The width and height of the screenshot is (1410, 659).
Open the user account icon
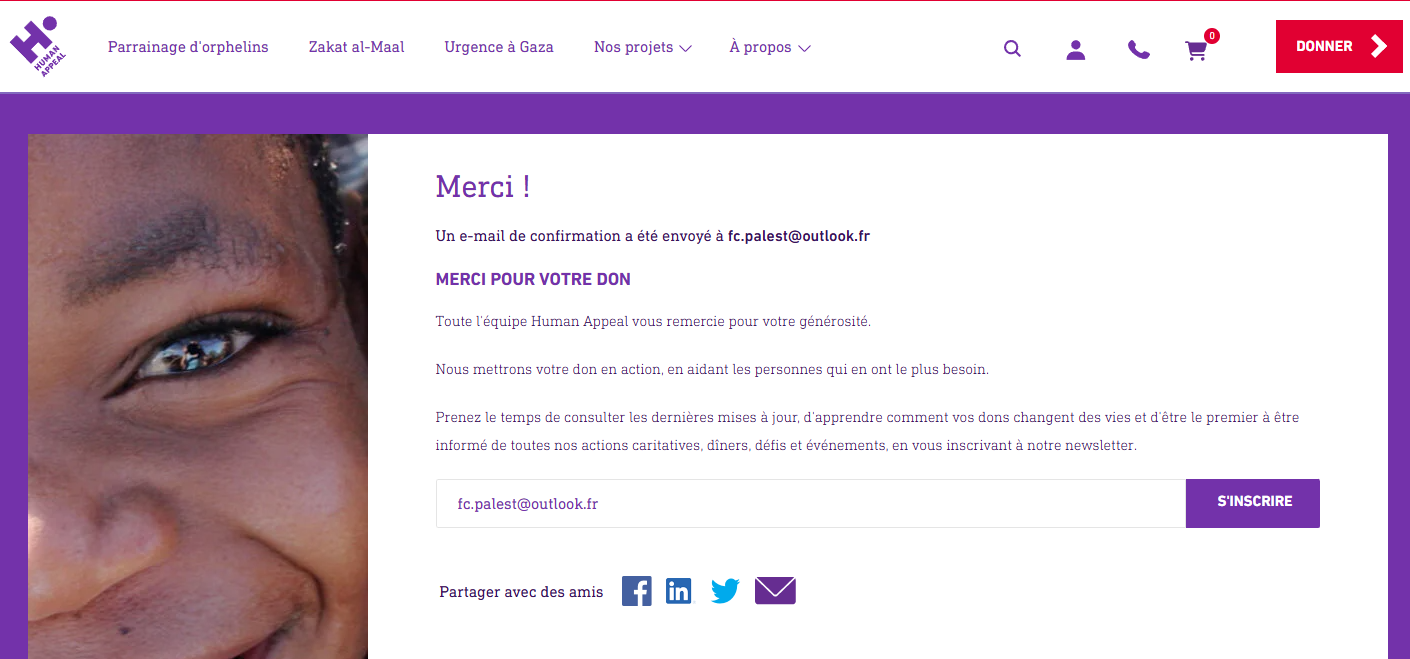click(x=1075, y=49)
